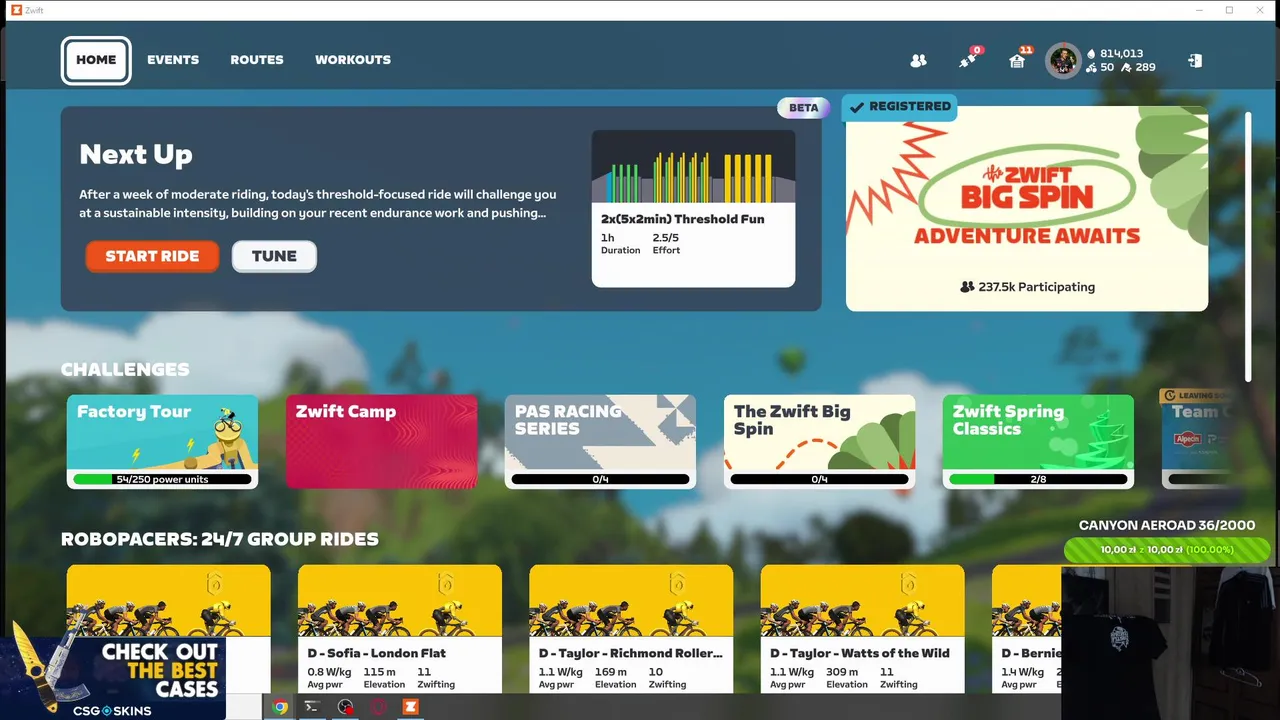Image resolution: width=1280 pixels, height=720 pixels.
Task: Click the Challenges section heading
Action: [125, 369]
